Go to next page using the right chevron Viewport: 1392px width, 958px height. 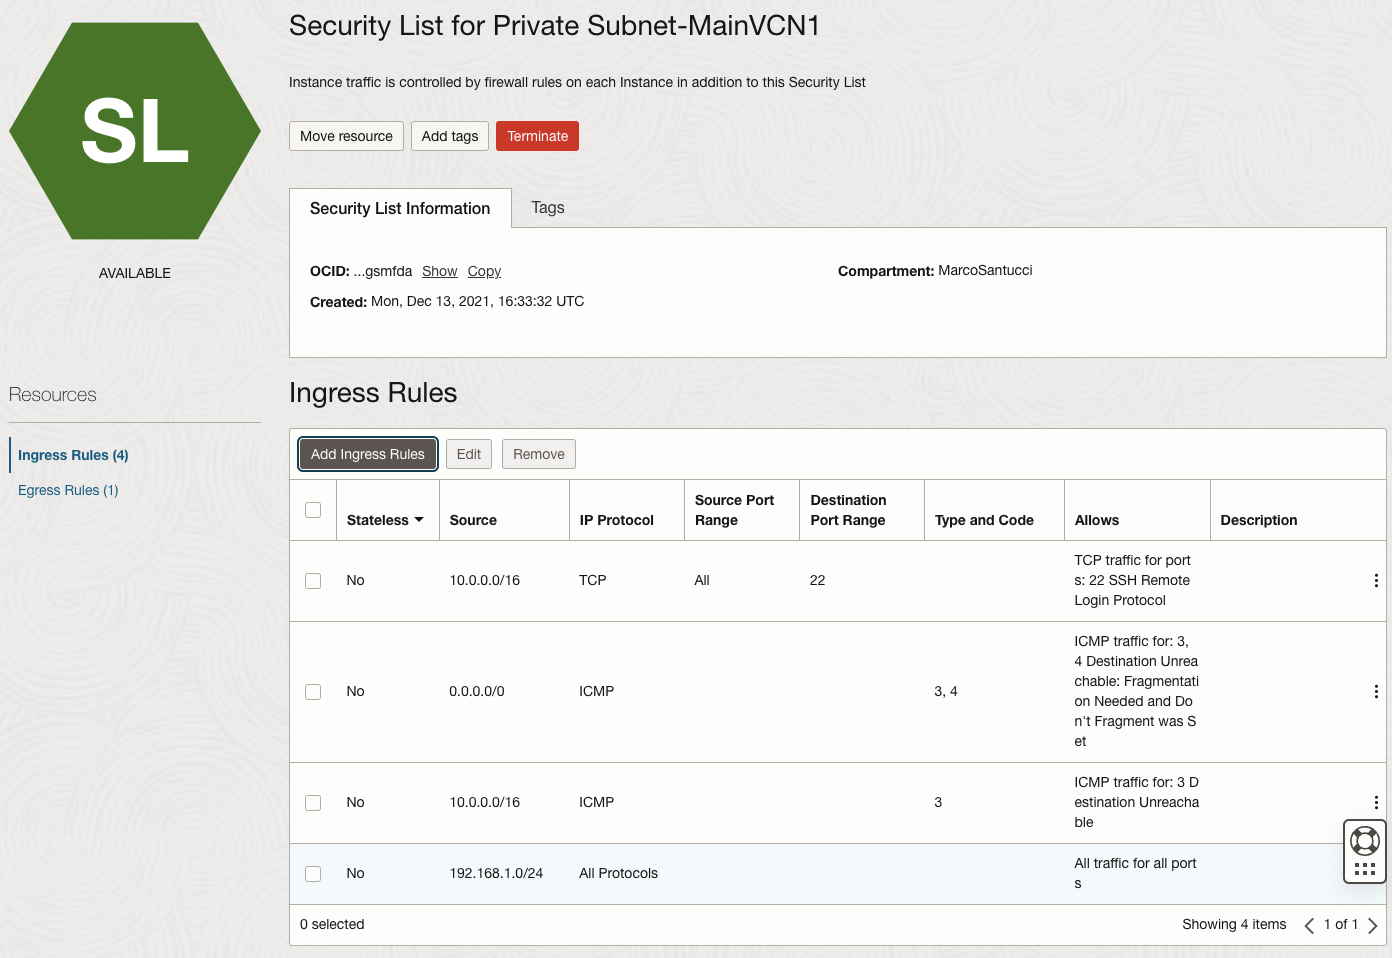(1374, 924)
